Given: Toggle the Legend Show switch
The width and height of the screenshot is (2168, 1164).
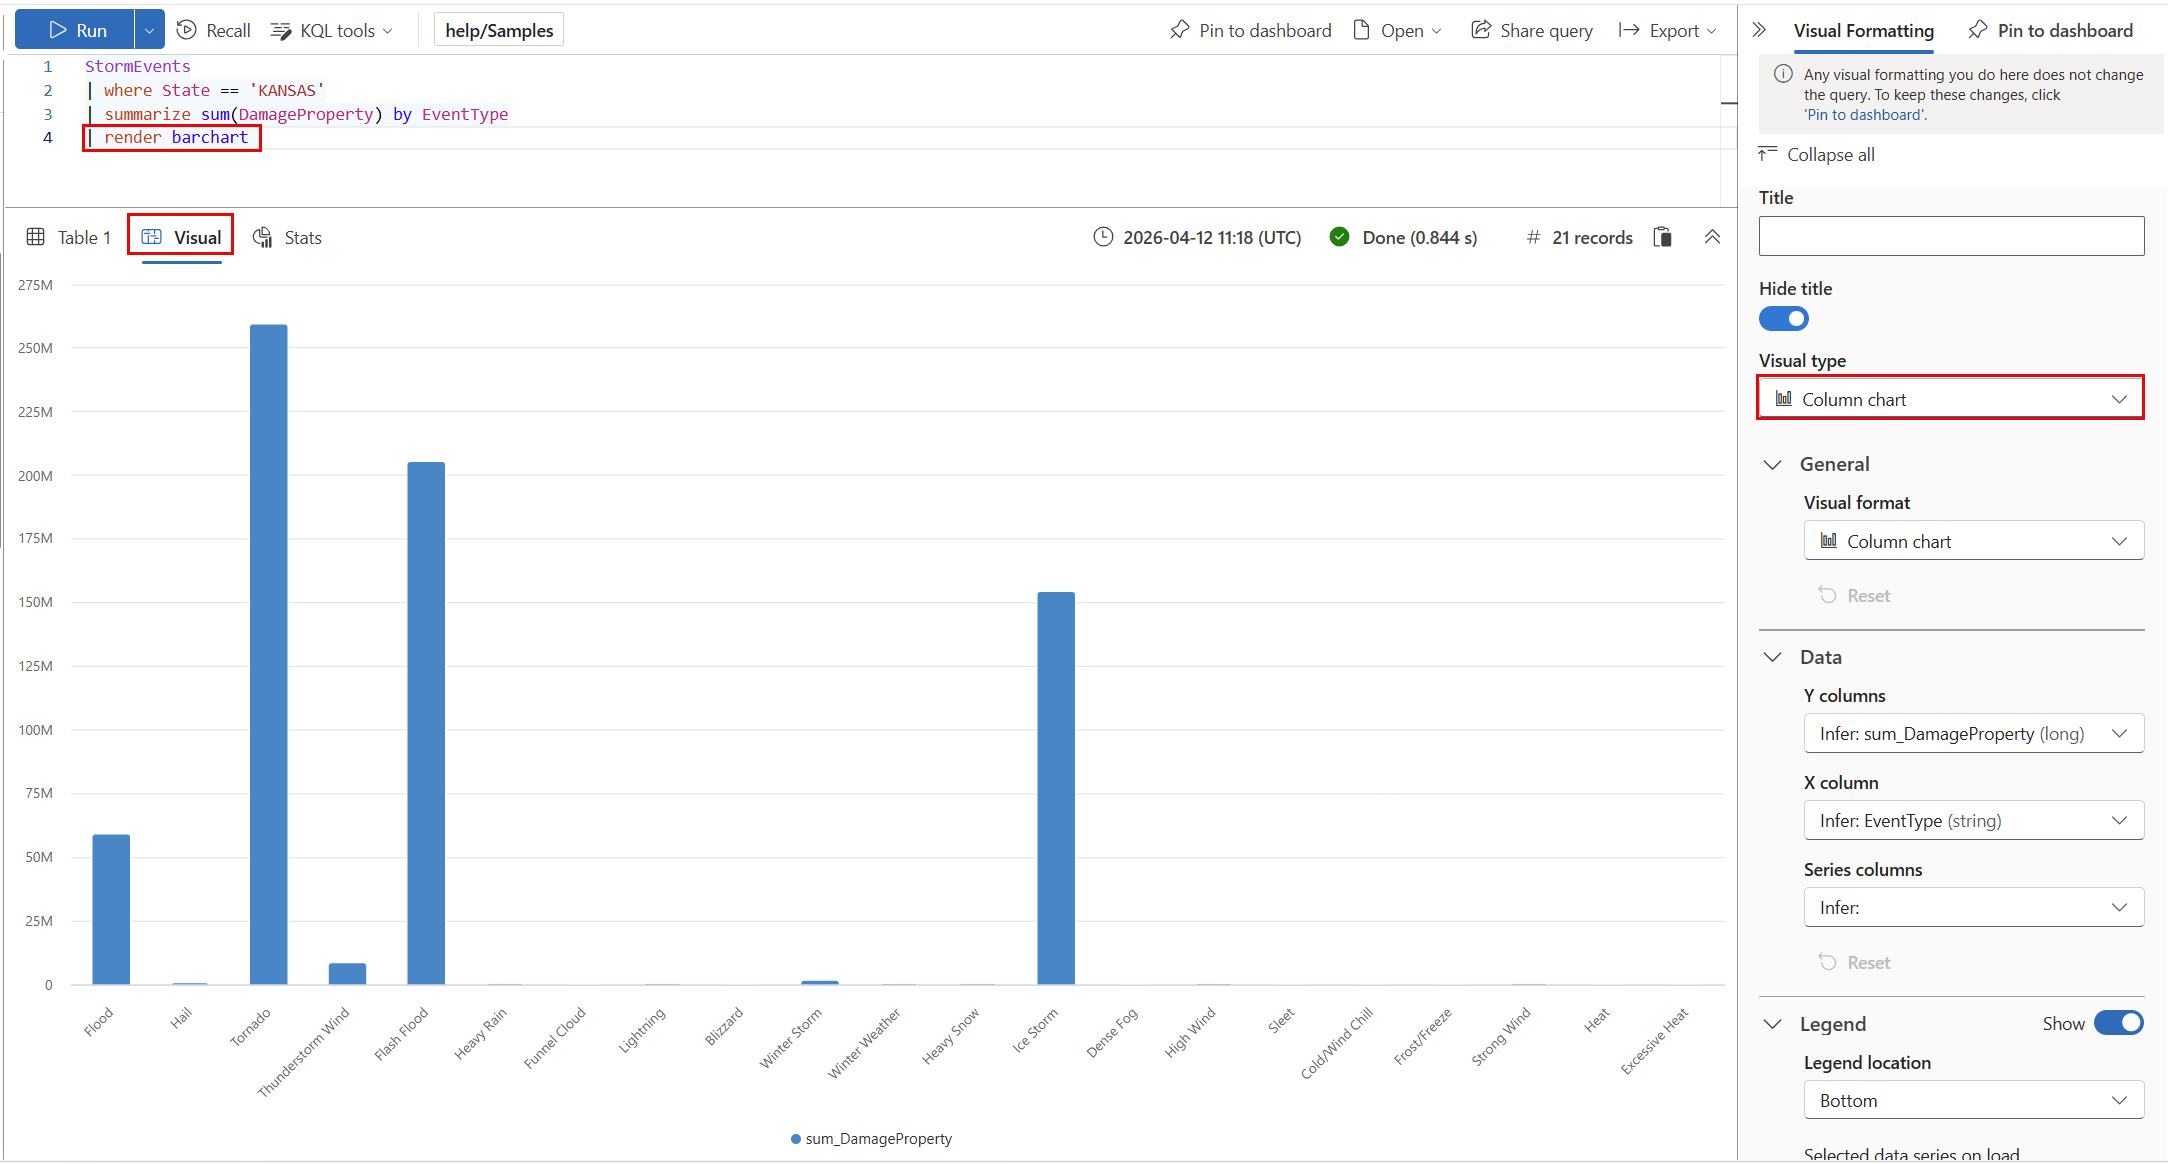Looking at the screenshot, I should (2119, 1023).
